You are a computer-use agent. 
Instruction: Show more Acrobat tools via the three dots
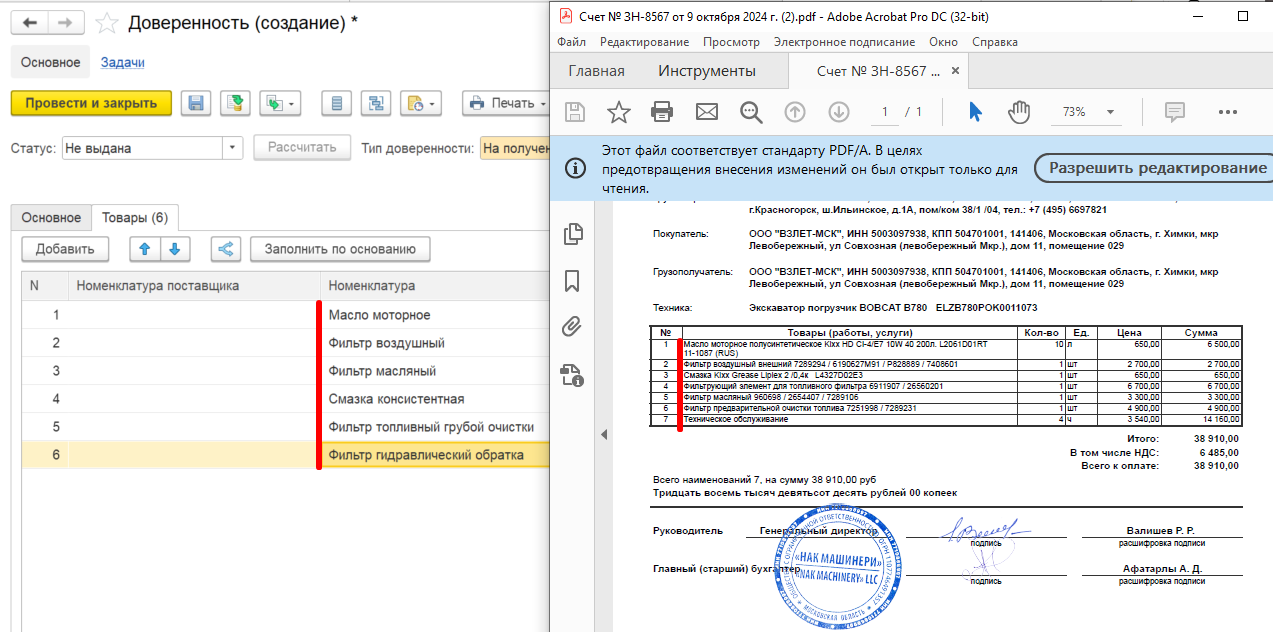[x=1228, y=112]
